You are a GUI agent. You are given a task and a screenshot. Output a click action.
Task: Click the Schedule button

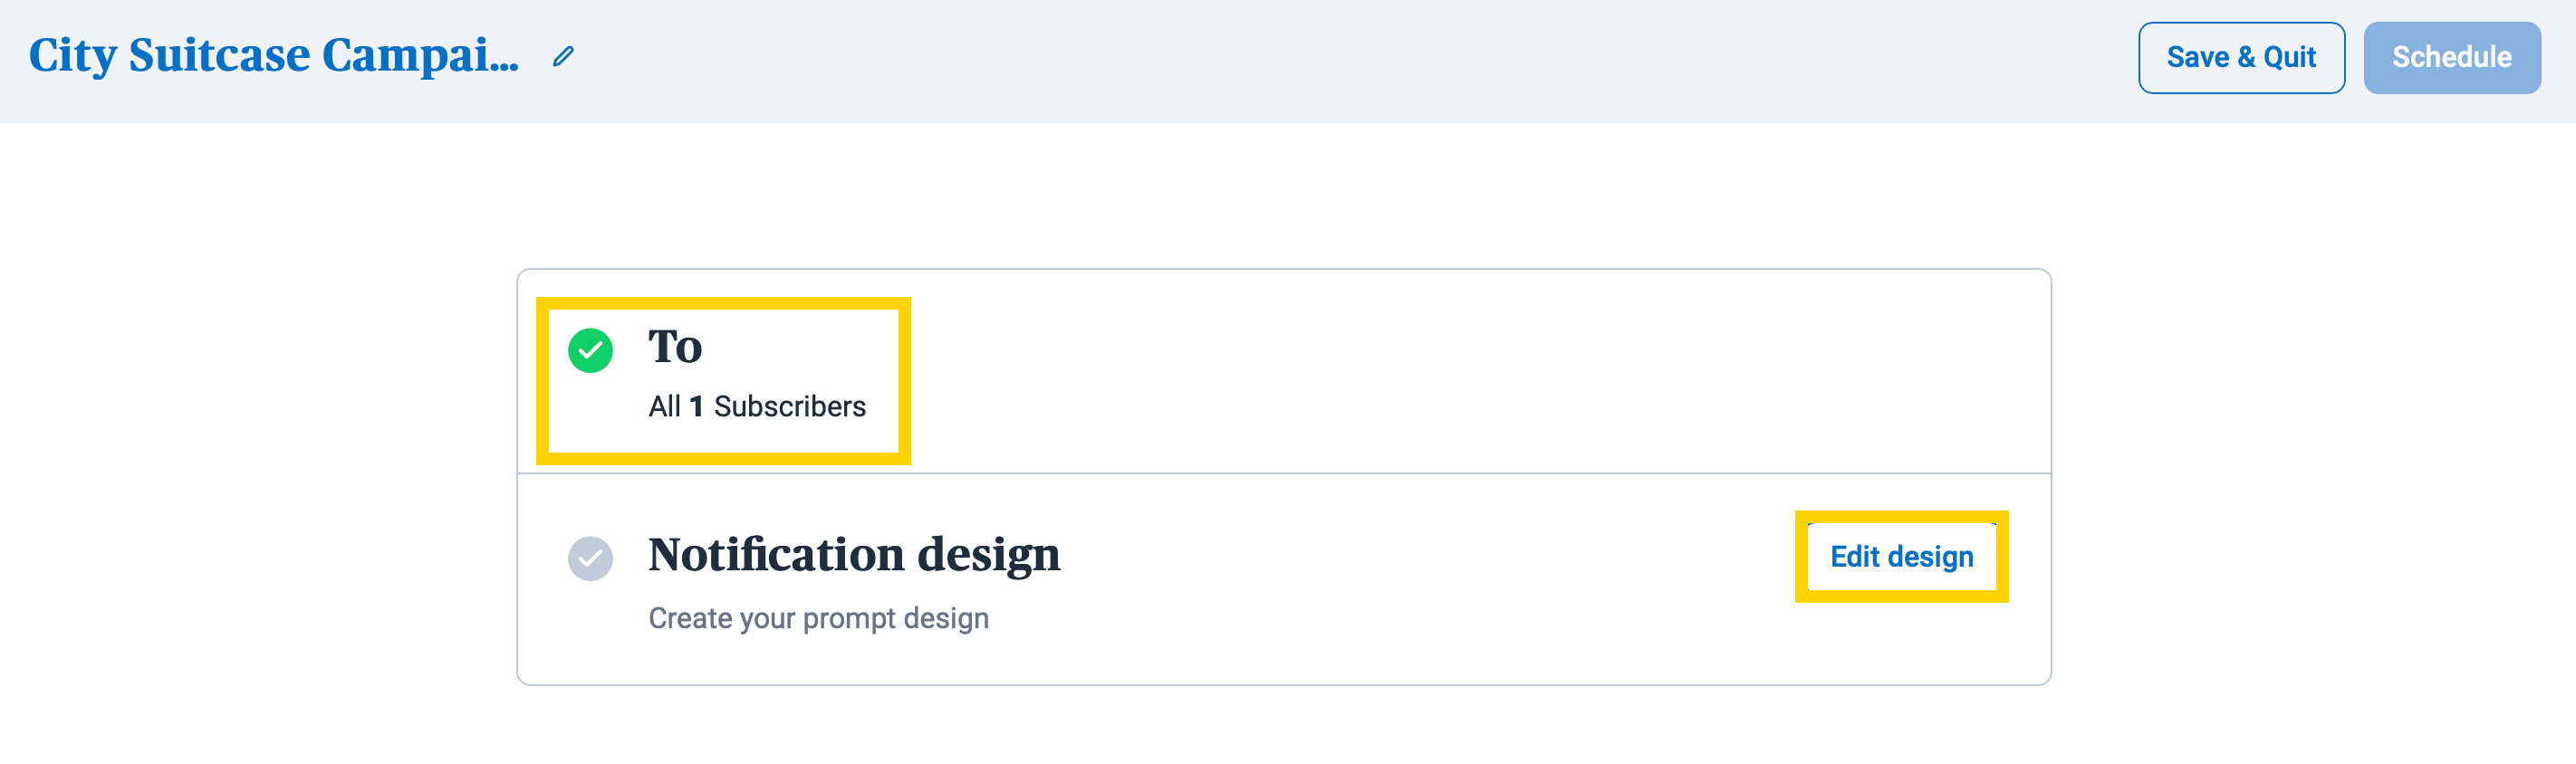(x=2451, y=57)
